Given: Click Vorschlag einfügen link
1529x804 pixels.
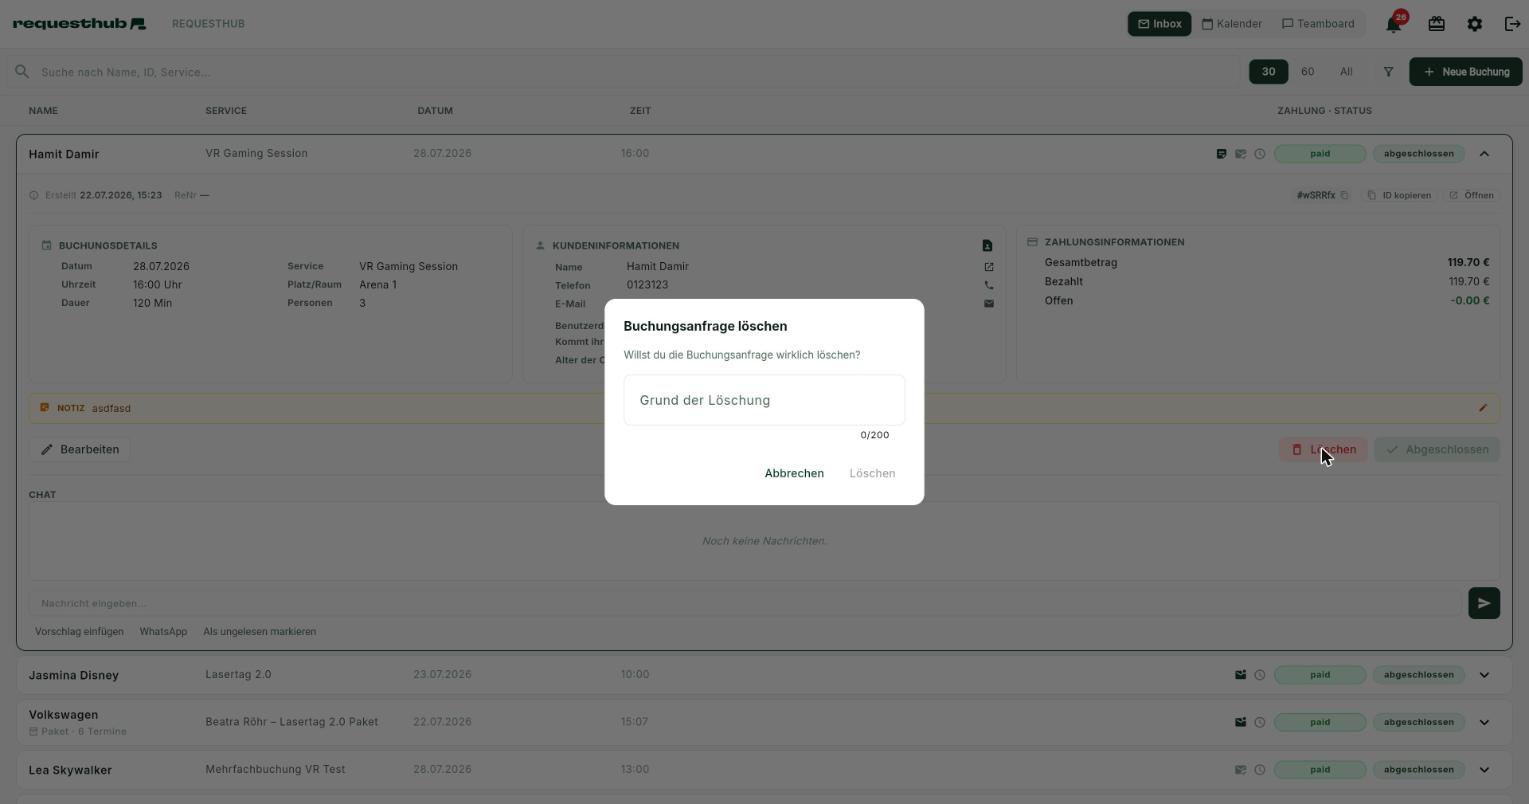Looking at the screenshot, I should pos(79,632).
